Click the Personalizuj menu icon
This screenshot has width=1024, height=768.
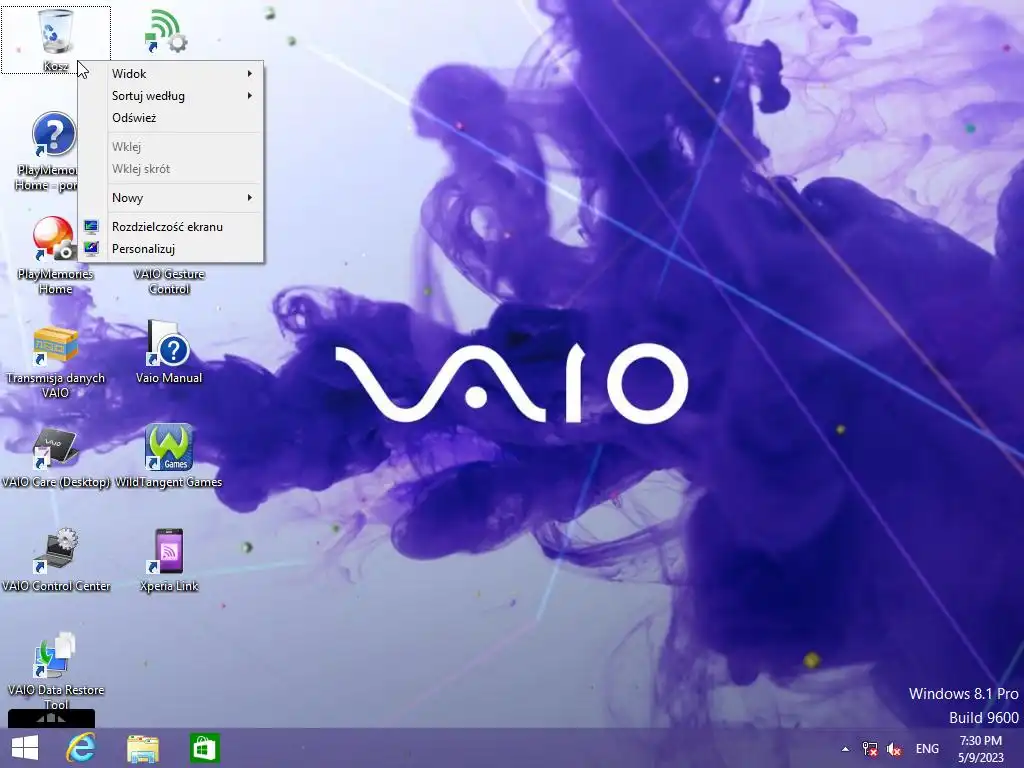(91, 249)
